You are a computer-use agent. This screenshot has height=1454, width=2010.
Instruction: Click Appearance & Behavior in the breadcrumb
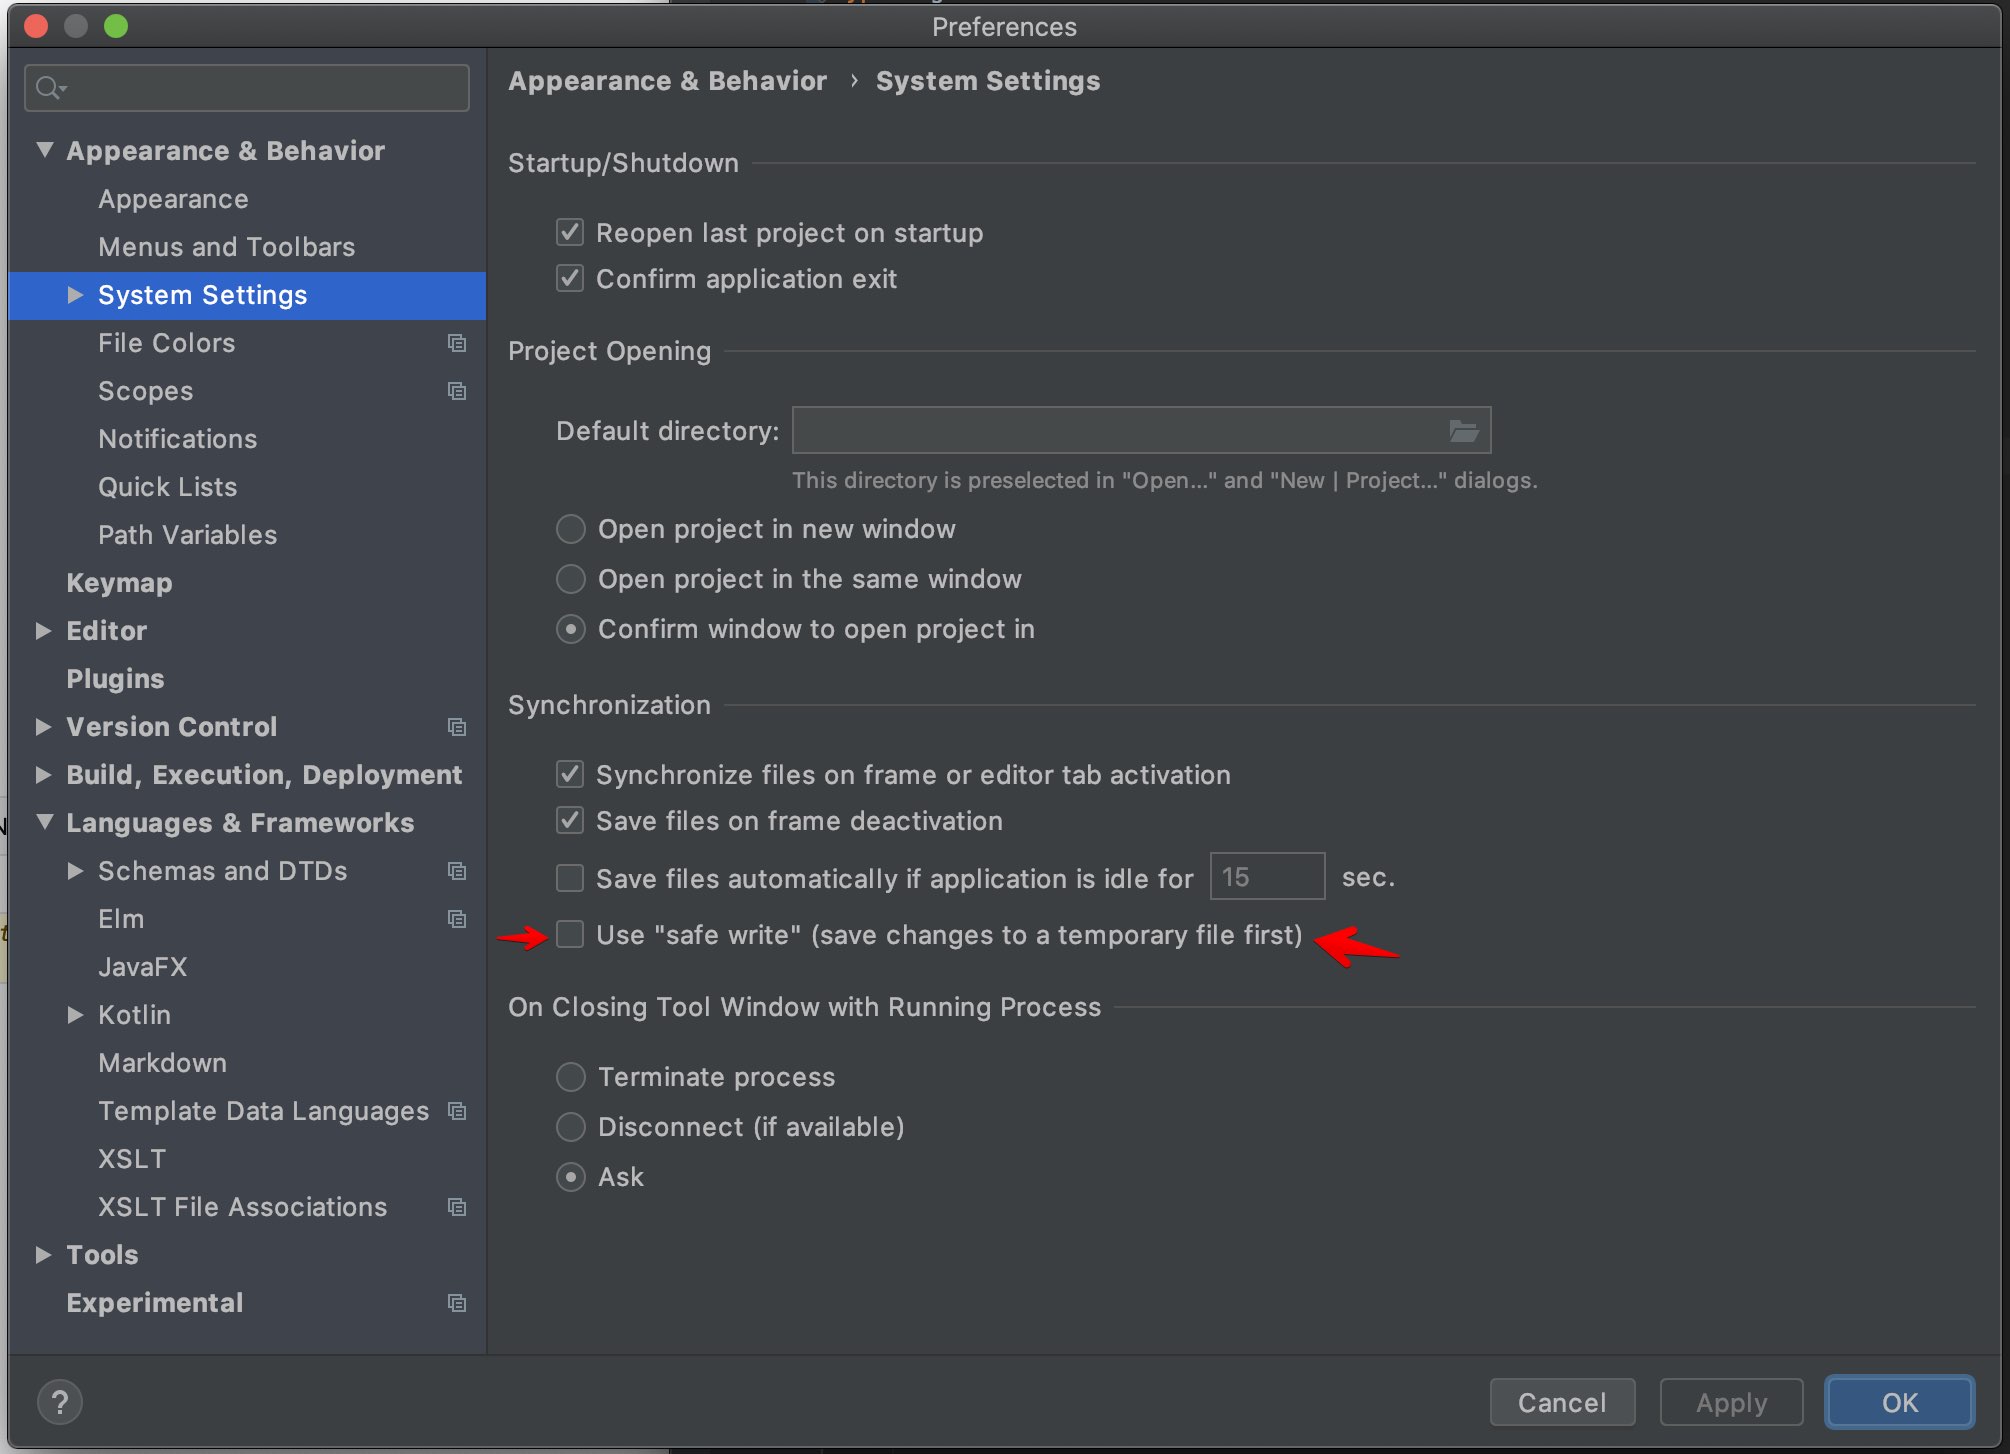667,81
